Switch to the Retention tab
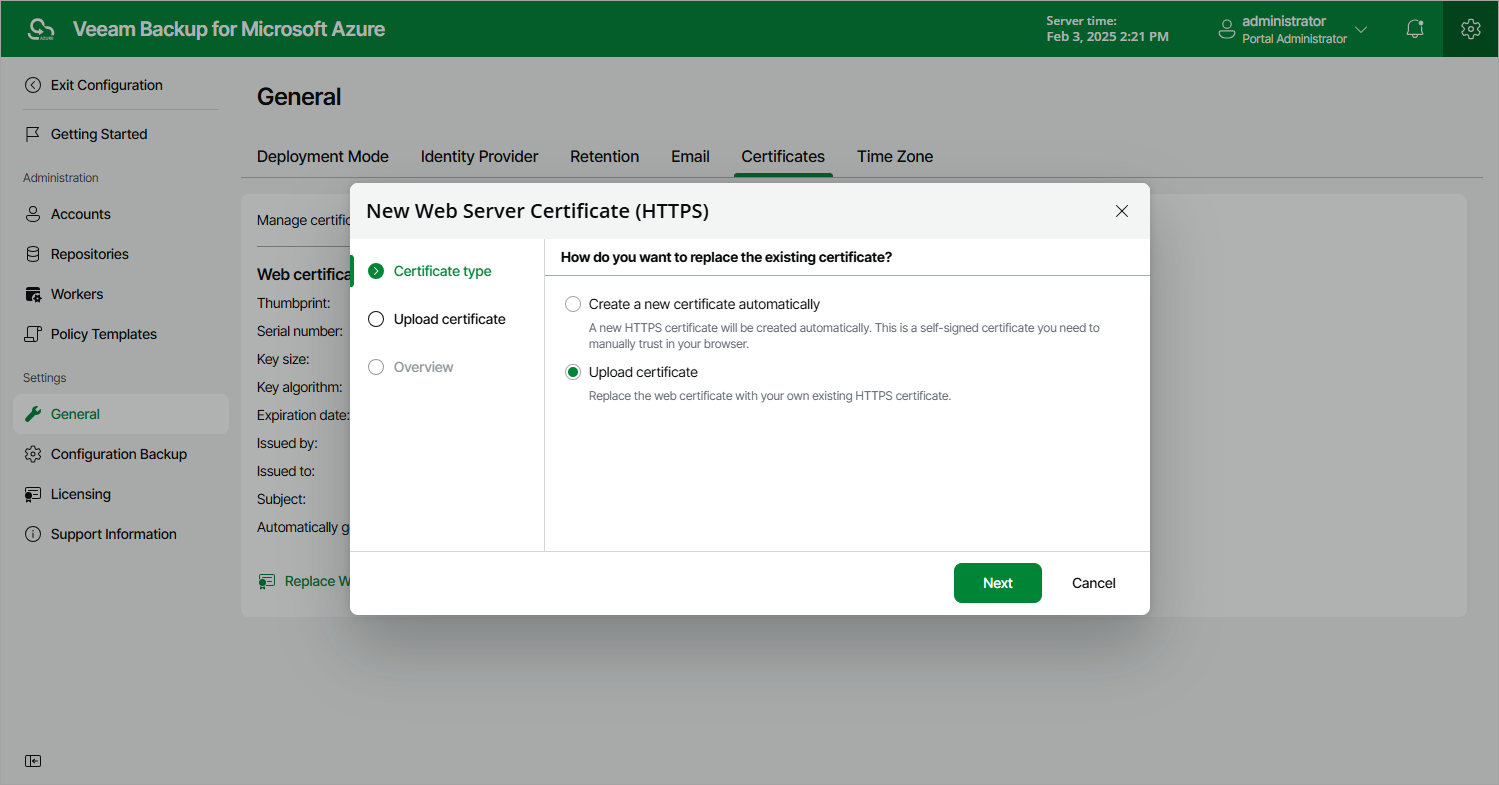 tap(605, 156)
